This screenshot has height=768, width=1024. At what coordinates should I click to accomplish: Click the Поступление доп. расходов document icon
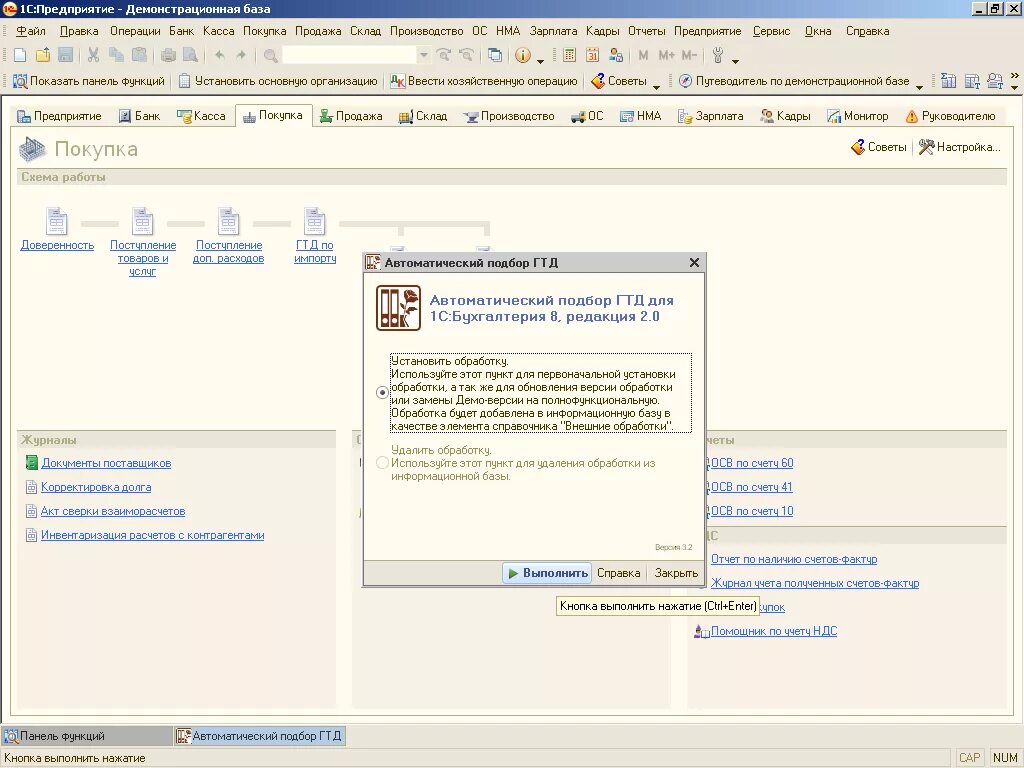click(229, 221)
